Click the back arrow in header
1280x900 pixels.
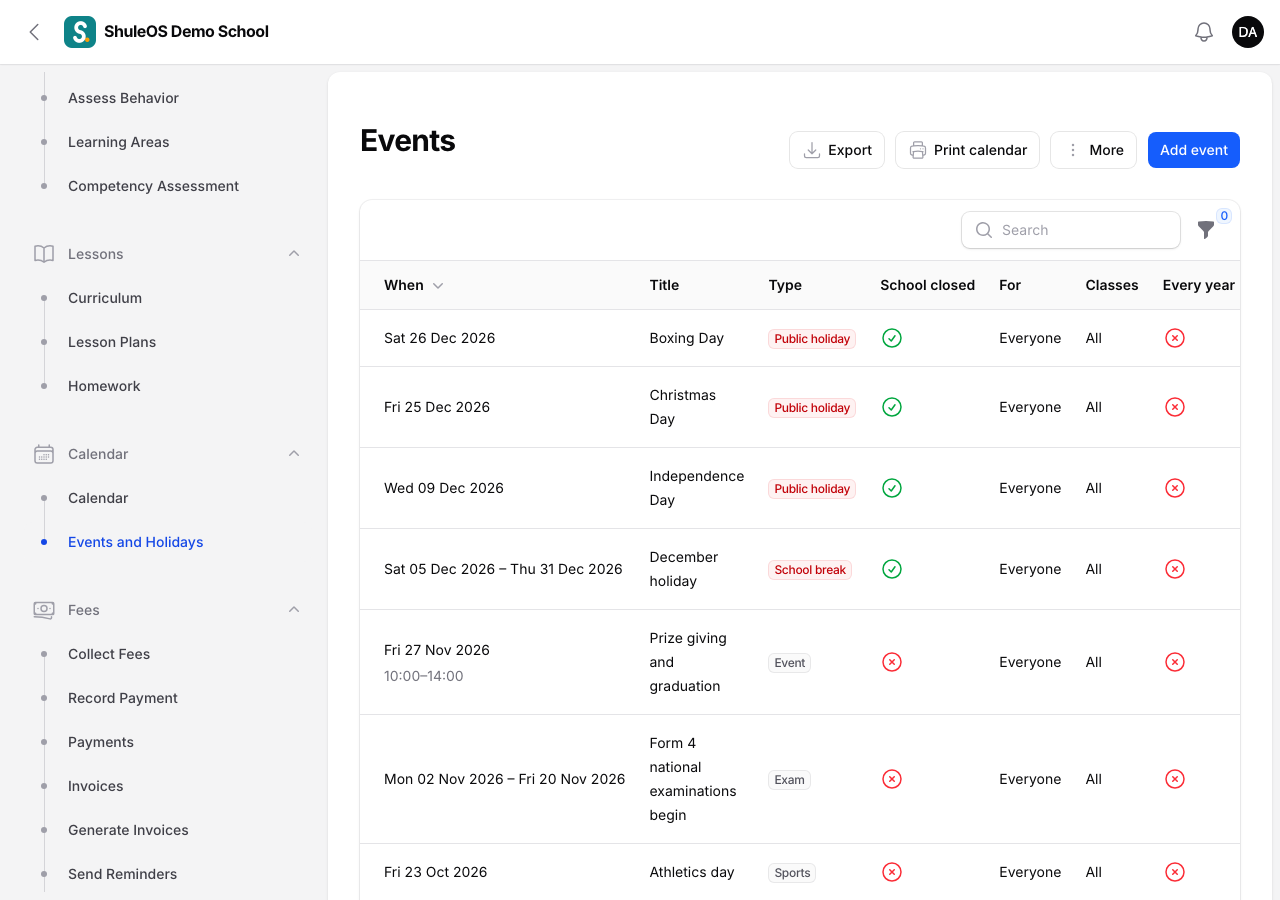(x=34, y=32)
